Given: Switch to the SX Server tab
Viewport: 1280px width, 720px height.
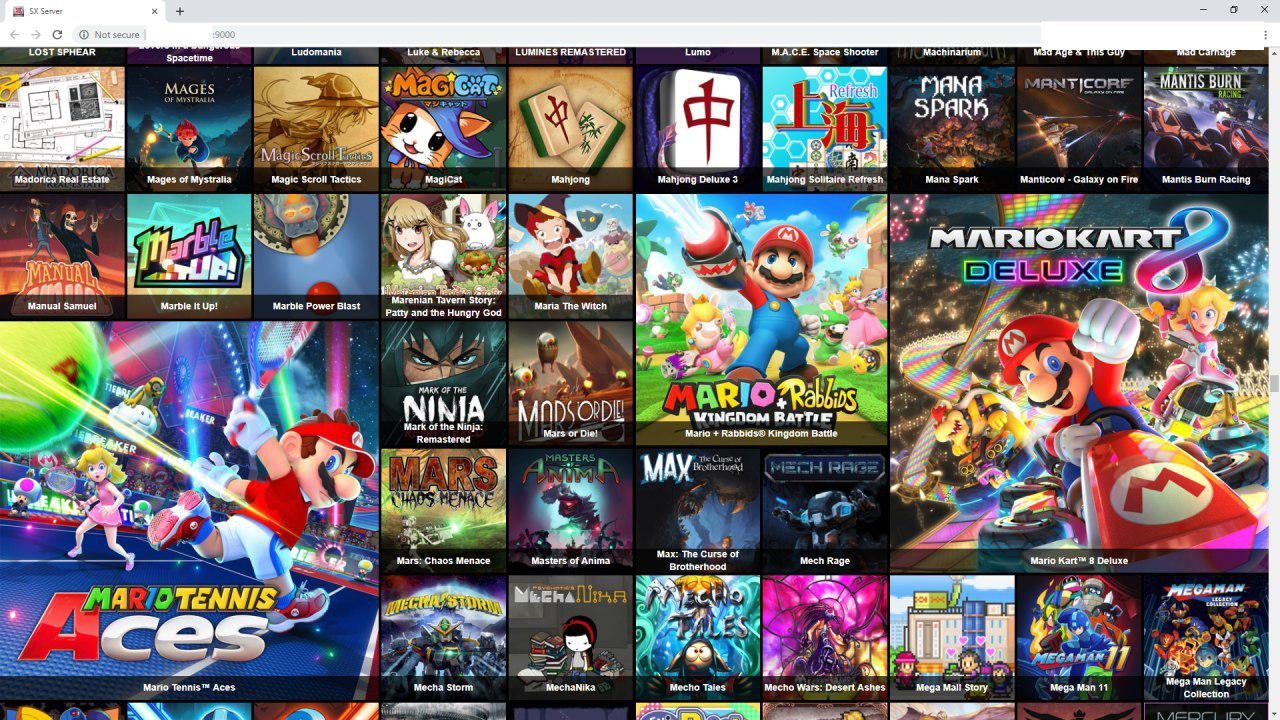Looking at the screenshot, I should pyautogui.click(x=85, y=11).
